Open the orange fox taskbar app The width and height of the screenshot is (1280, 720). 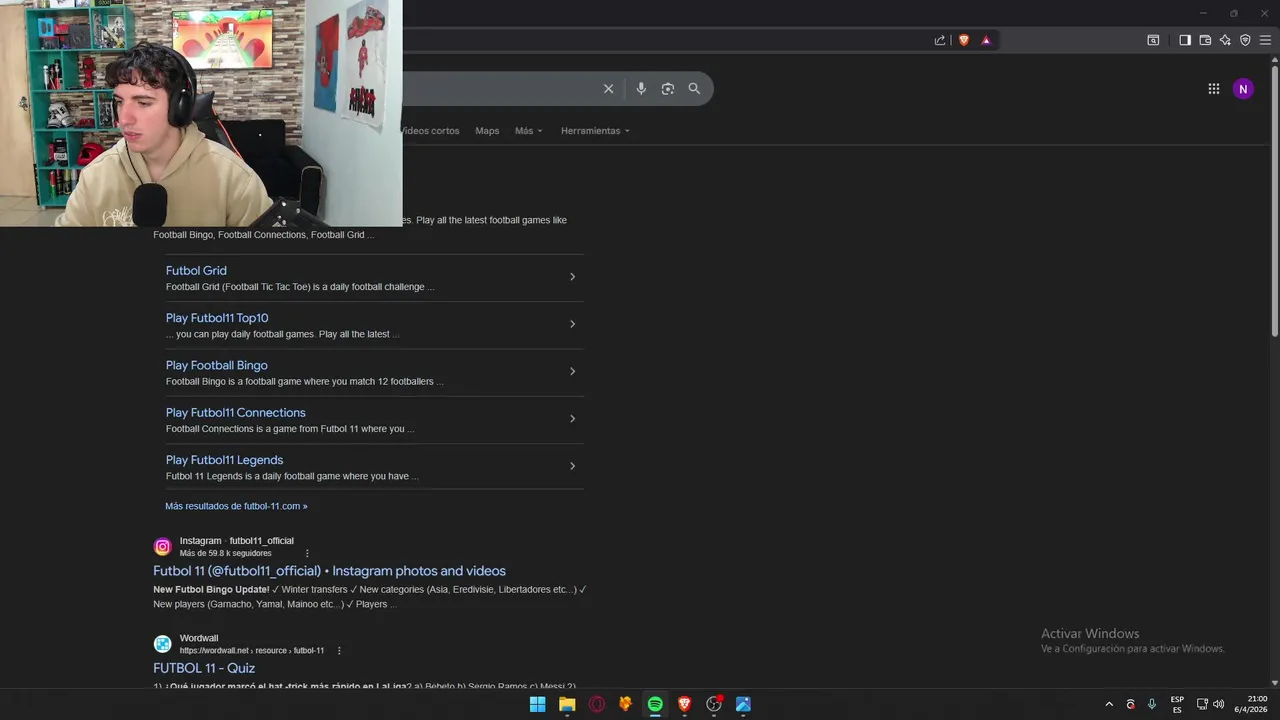(x=626, y=704)
